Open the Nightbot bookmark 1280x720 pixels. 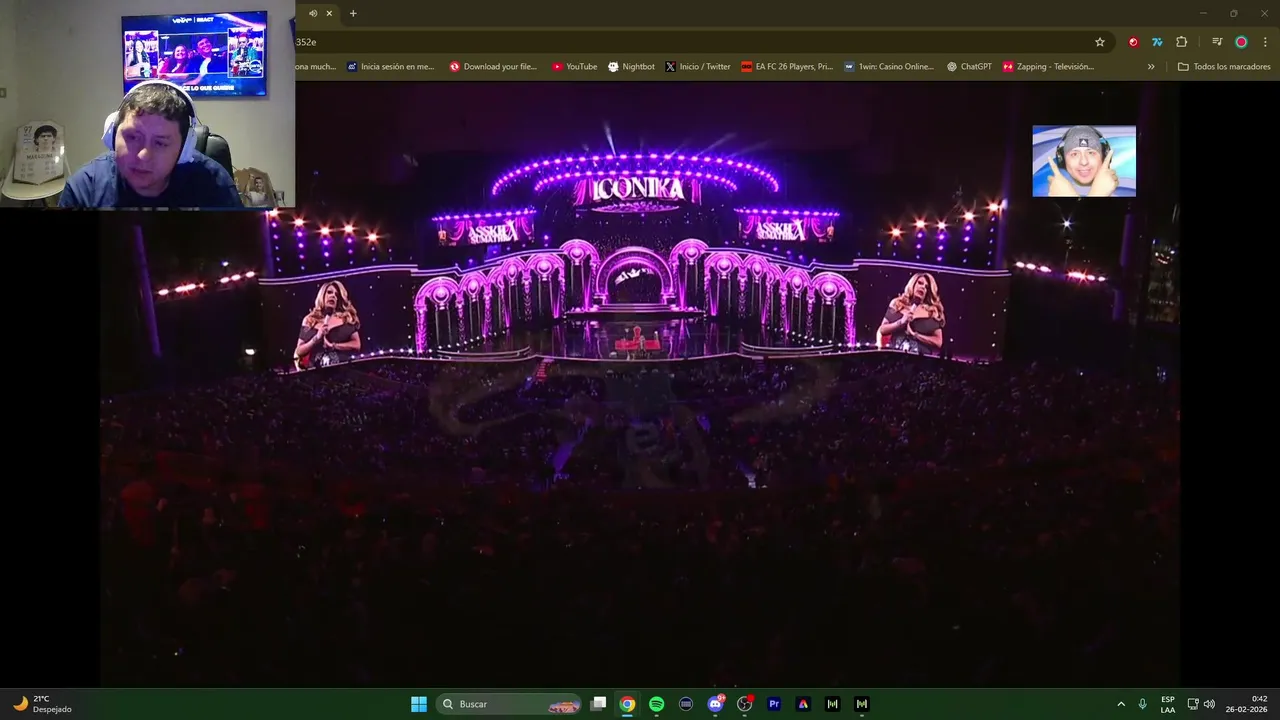pyautogui.click(x=631, y=67)
